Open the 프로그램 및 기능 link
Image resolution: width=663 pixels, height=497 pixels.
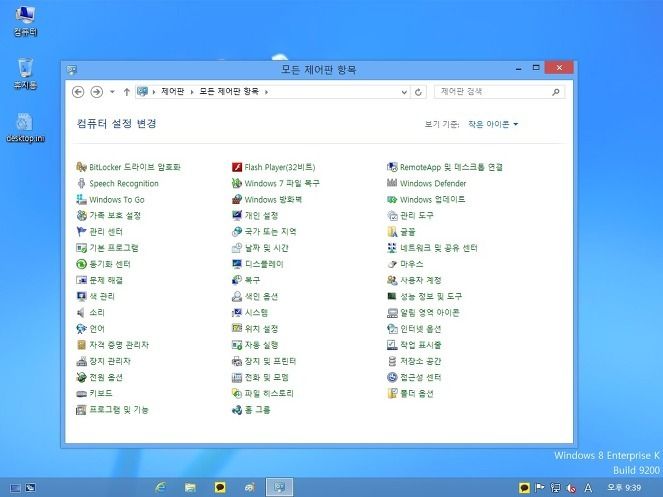[x=119, y=409]
